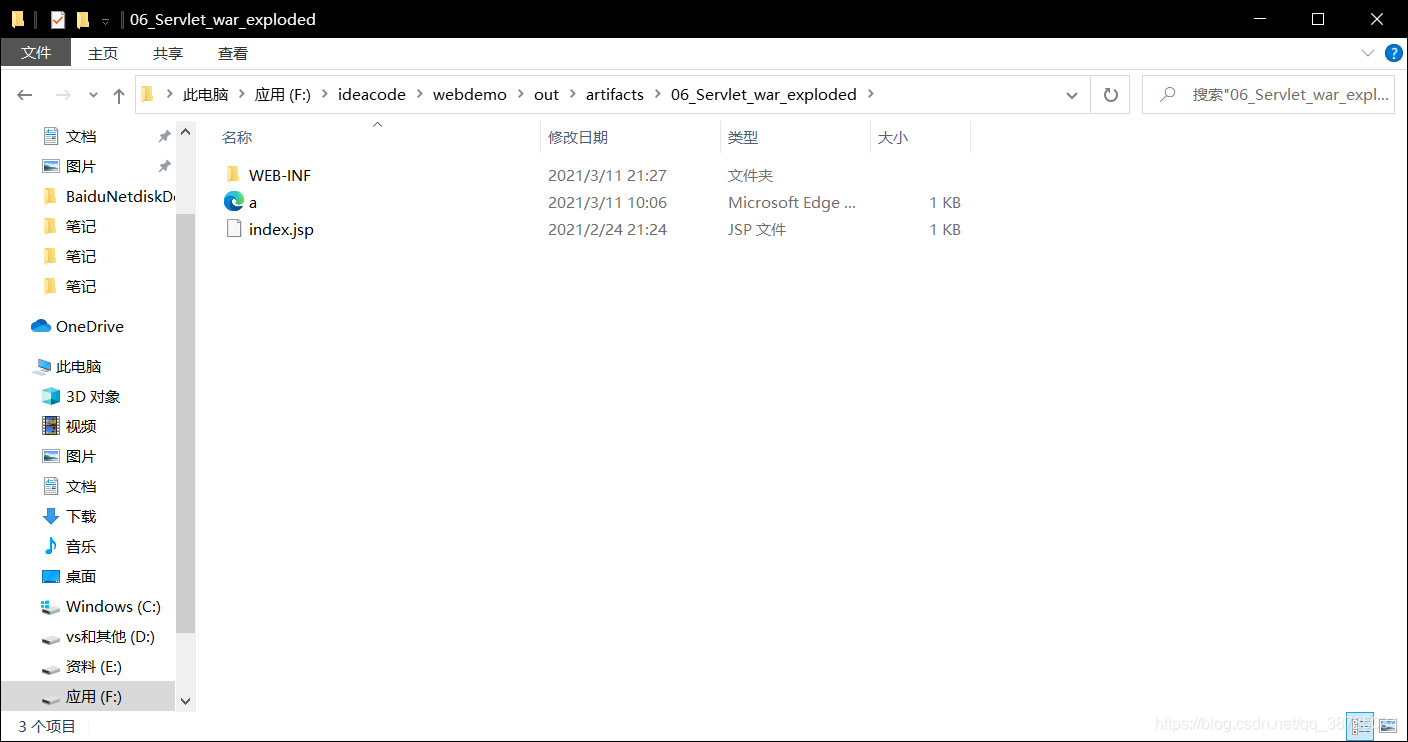Viewport: 1408px width, 742px height.
Task: Open the Help question mark icon
Action: coord(1393,53)
